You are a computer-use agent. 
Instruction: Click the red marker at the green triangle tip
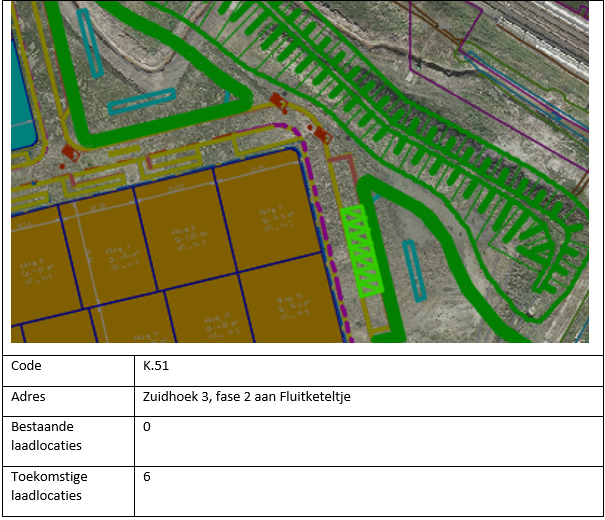coord(277,102)
